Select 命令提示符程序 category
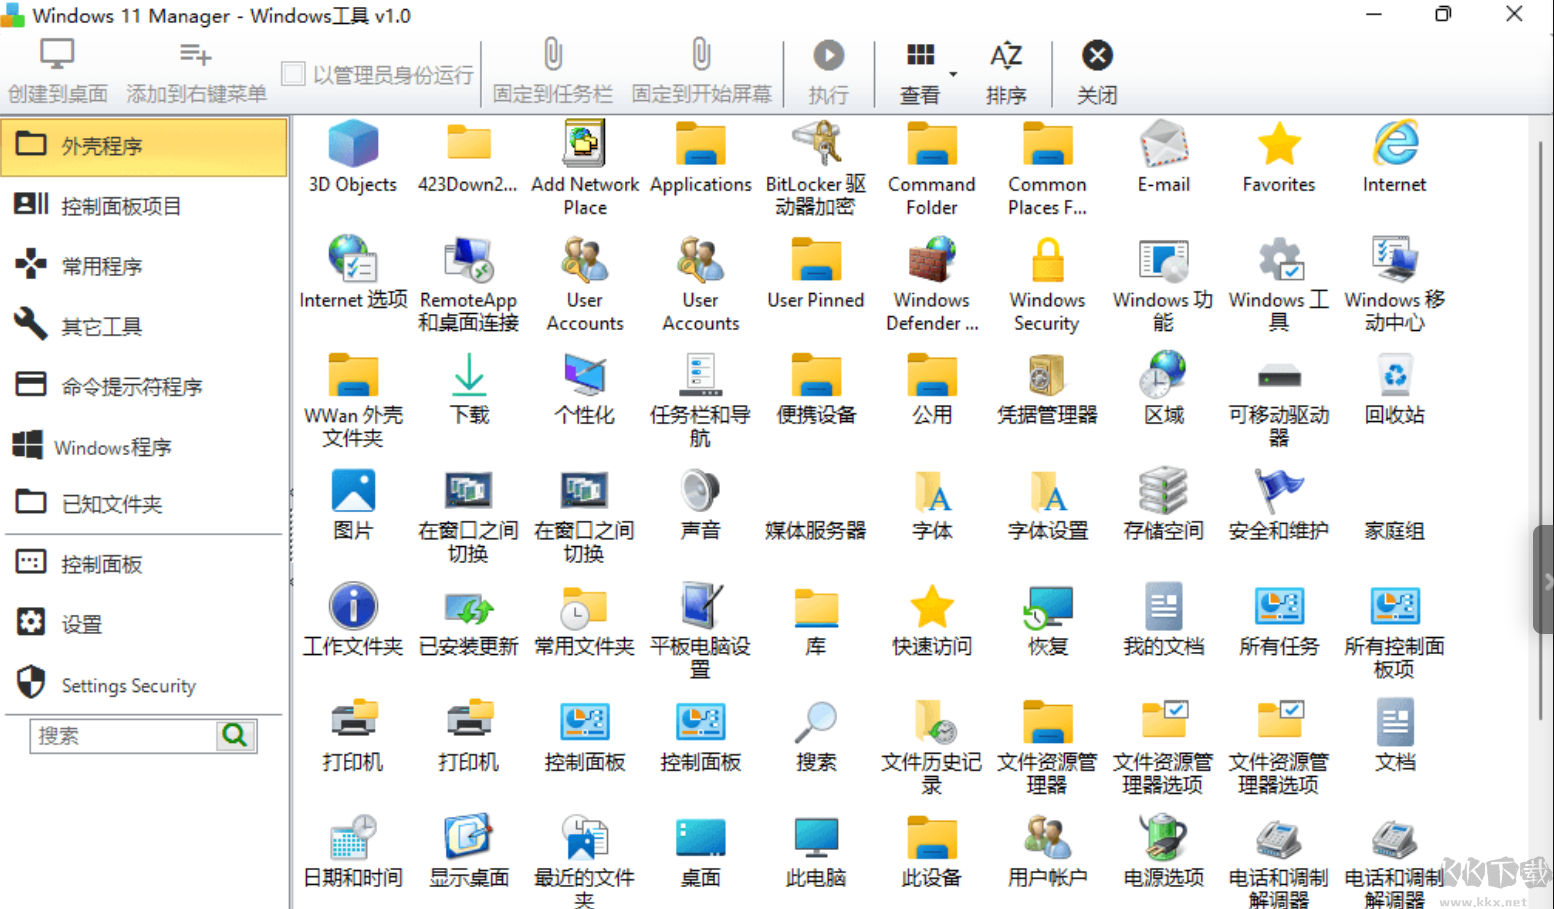1554x909 pixels. point(145,386)
